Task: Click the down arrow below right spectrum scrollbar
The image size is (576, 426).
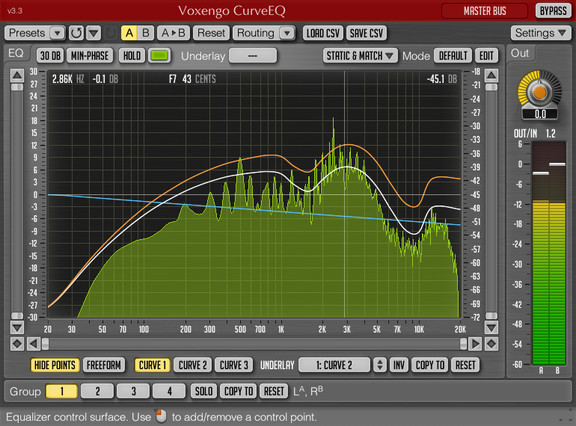Action: (491, 327)
